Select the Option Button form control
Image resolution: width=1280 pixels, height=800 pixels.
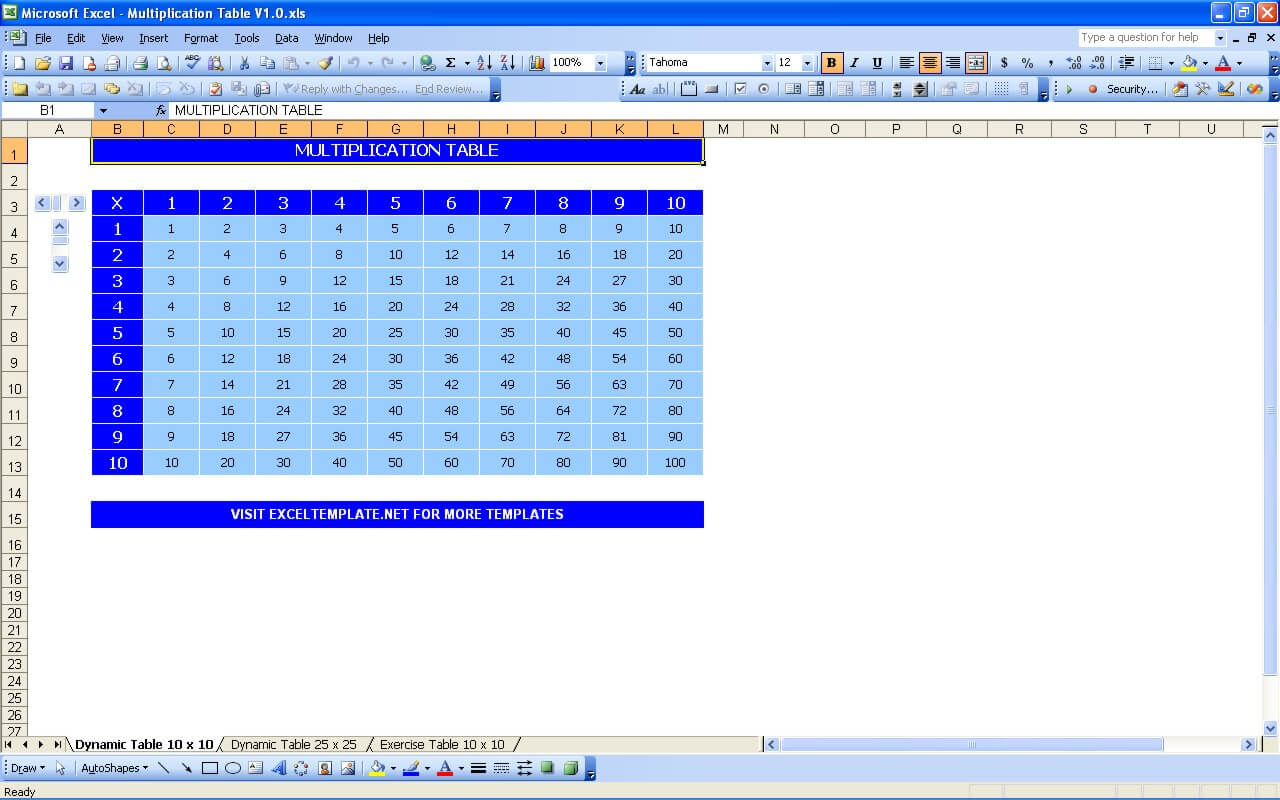point(764,89)
